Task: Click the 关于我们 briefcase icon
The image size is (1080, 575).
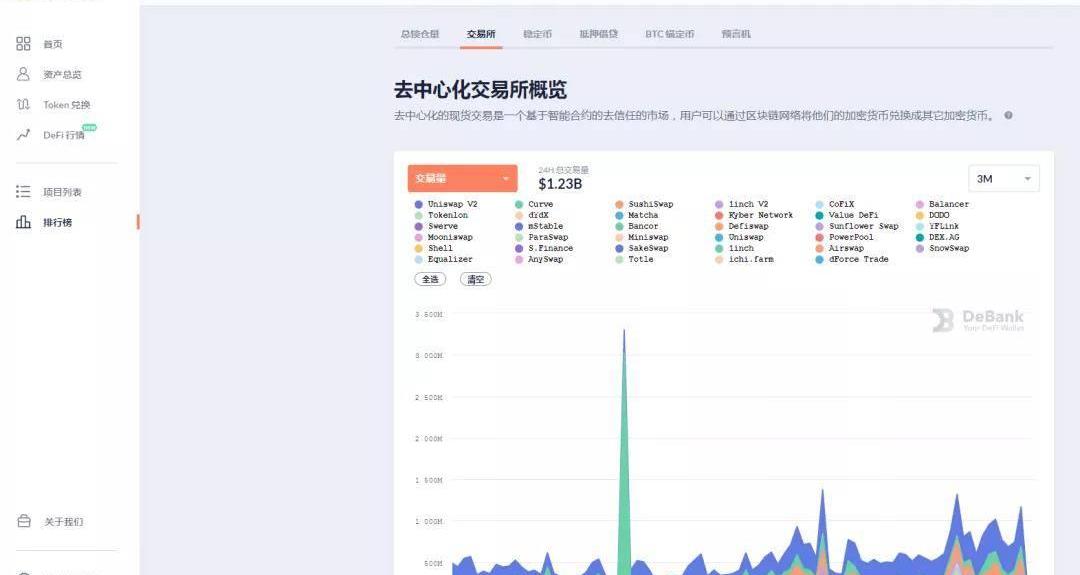Action: tap(23, 521)
